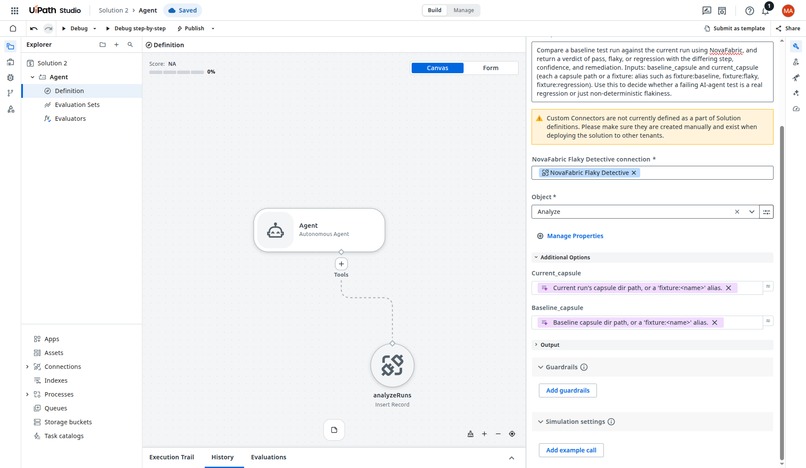Viewport: 806px width, 468px height.
Task: Fit canvas to view target icon
Action: tap(512, 434)
